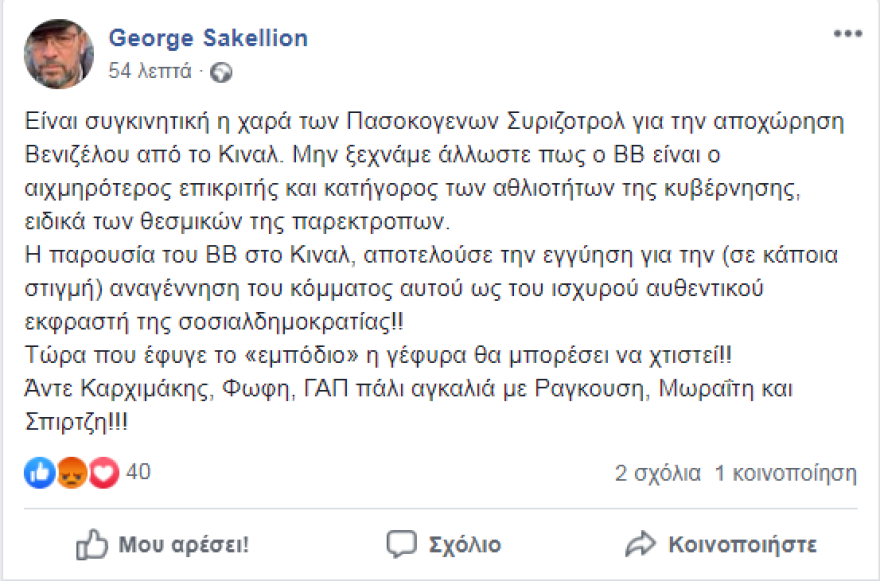The height and width of the screenshot is (581, 880).
Task: Open George Sakellion's profile picture
Action: [x=57, y=50]
